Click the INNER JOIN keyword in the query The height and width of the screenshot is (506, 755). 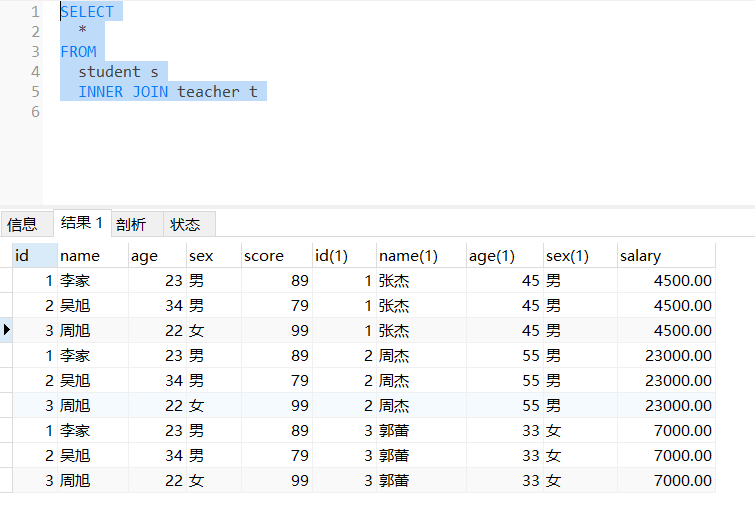124,91
